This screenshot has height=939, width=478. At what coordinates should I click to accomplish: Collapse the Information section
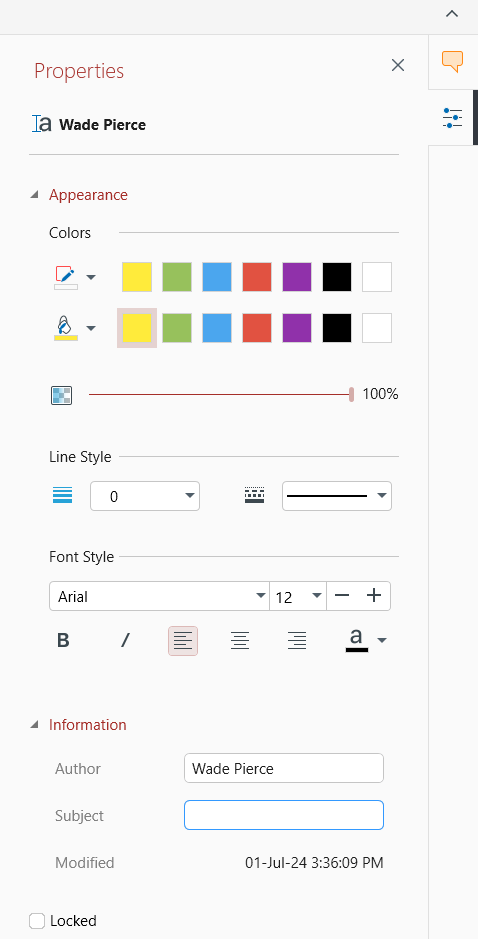(35, 725)
